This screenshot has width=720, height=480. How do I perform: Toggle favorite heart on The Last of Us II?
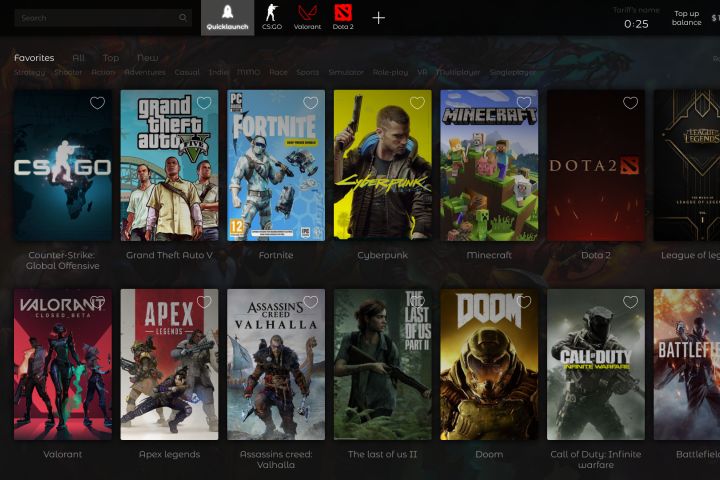tap(417, 302)
